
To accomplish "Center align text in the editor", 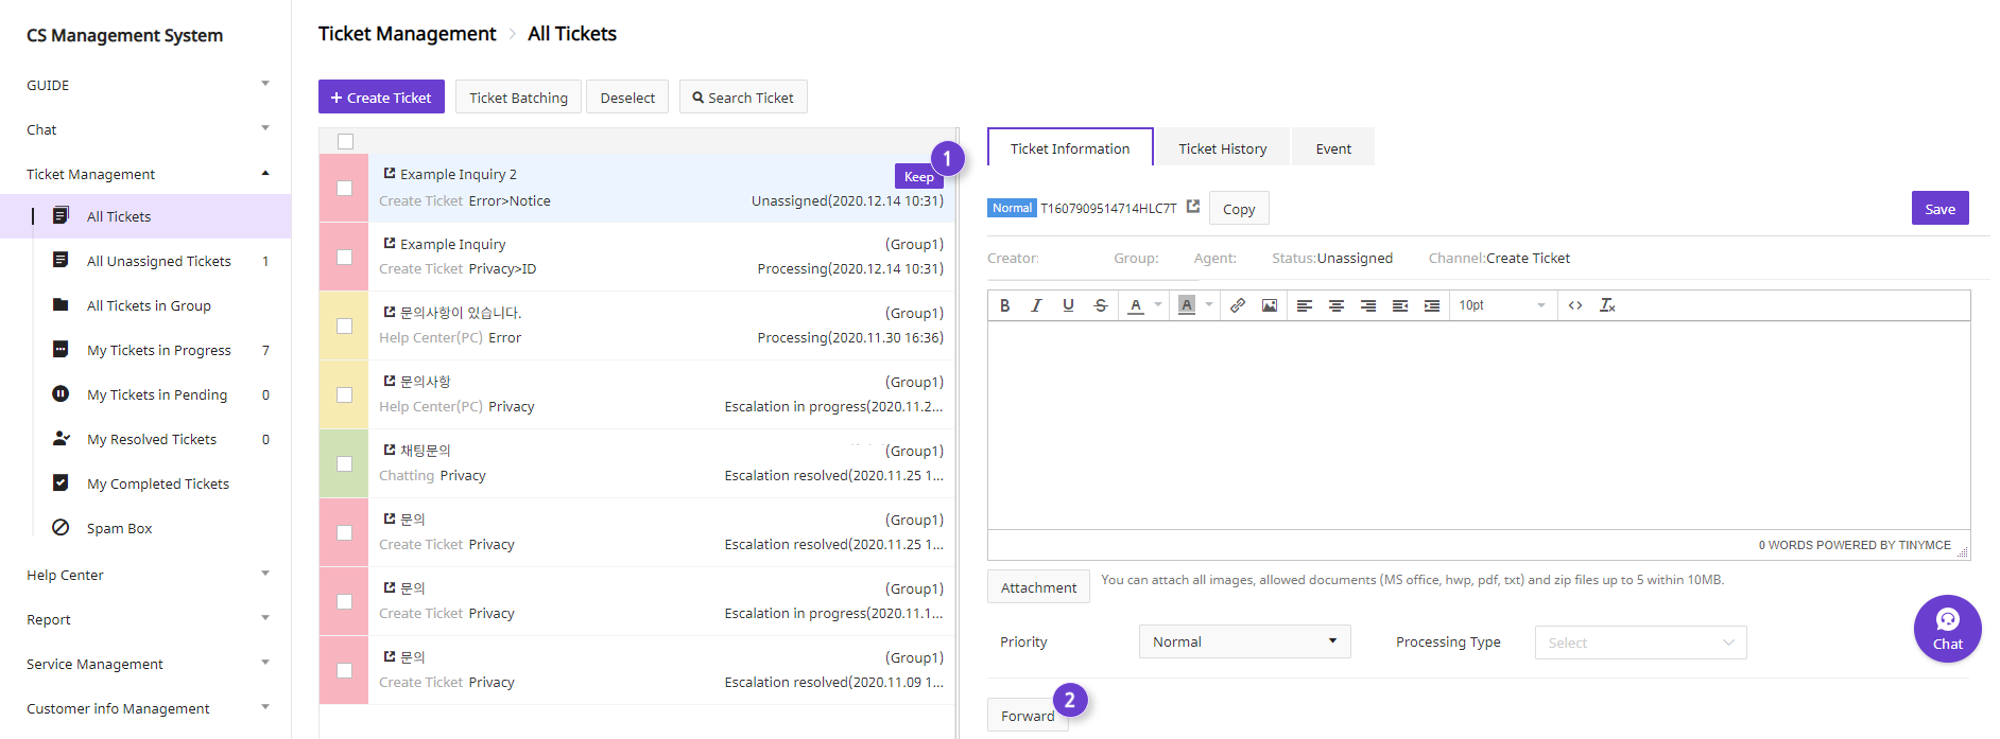I will pos(1336,305).
